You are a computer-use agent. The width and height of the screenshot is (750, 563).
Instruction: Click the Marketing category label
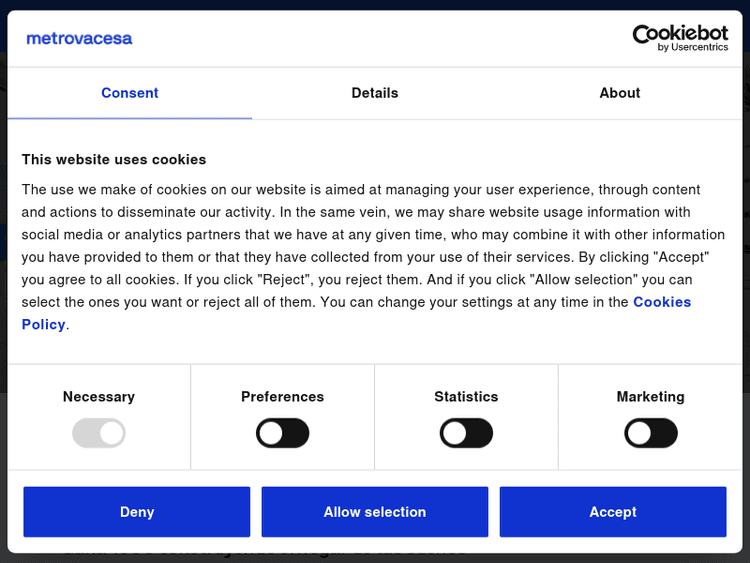pos(651,397)
